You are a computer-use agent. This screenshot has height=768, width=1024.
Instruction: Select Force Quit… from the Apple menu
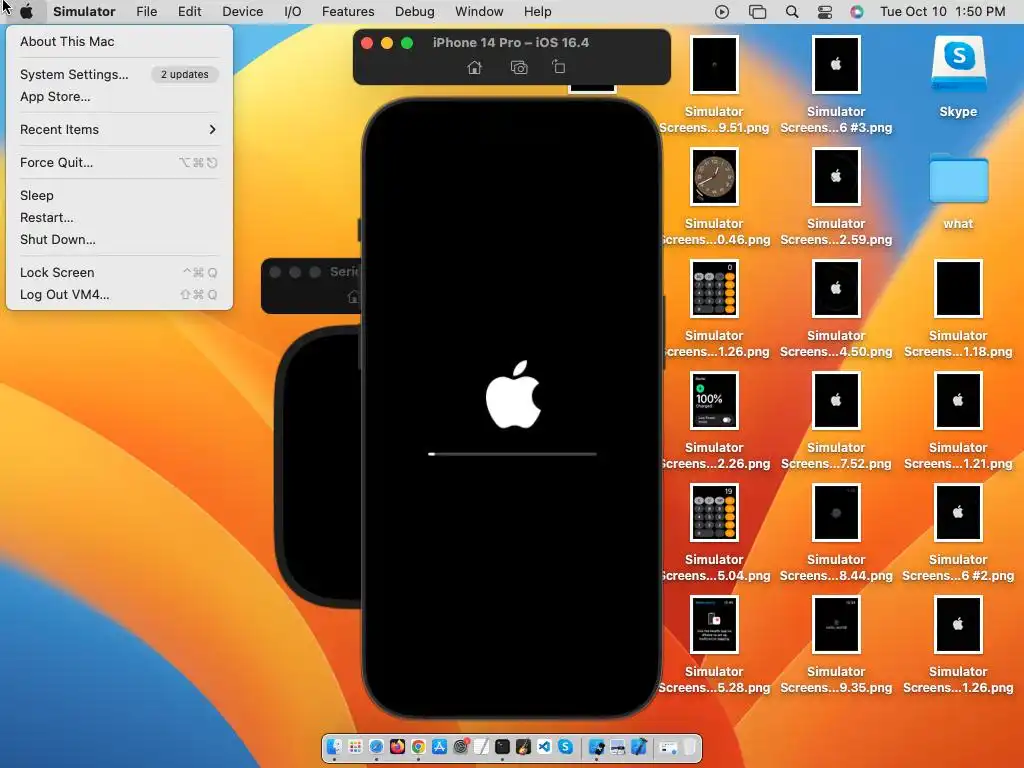[118, 163]
